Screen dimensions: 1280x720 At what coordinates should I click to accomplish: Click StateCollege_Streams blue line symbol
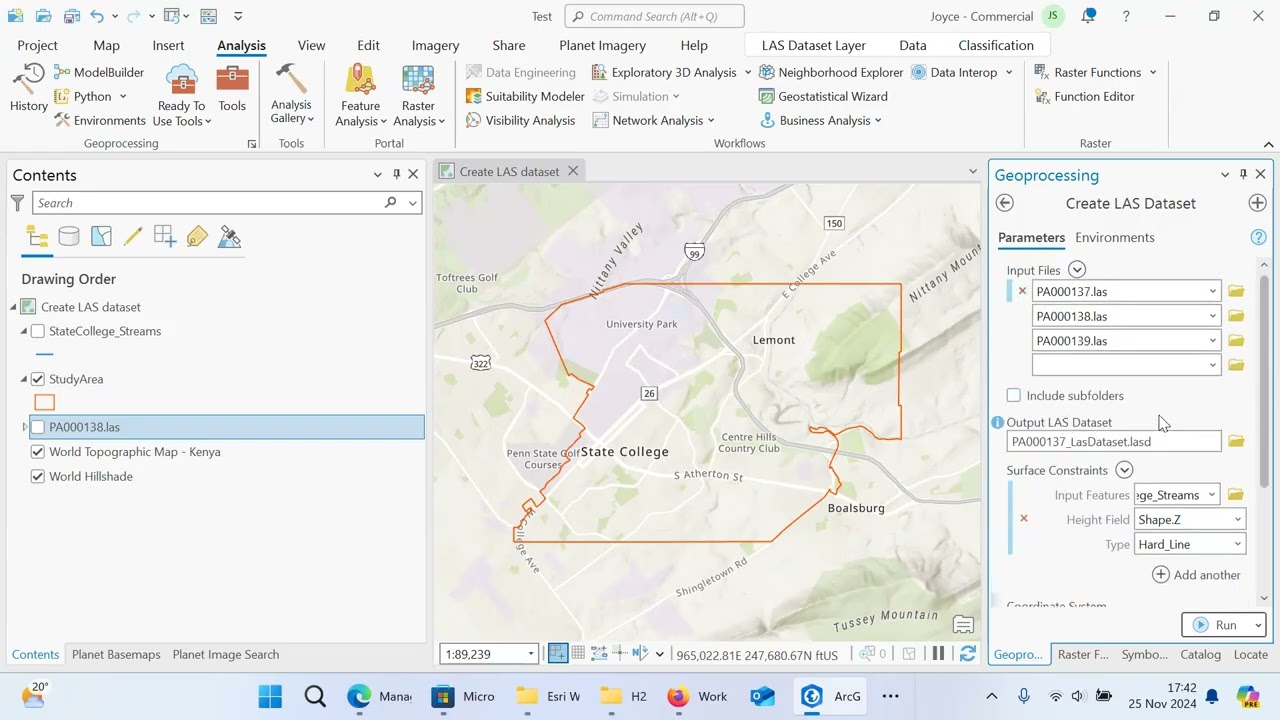coord(44,354)
